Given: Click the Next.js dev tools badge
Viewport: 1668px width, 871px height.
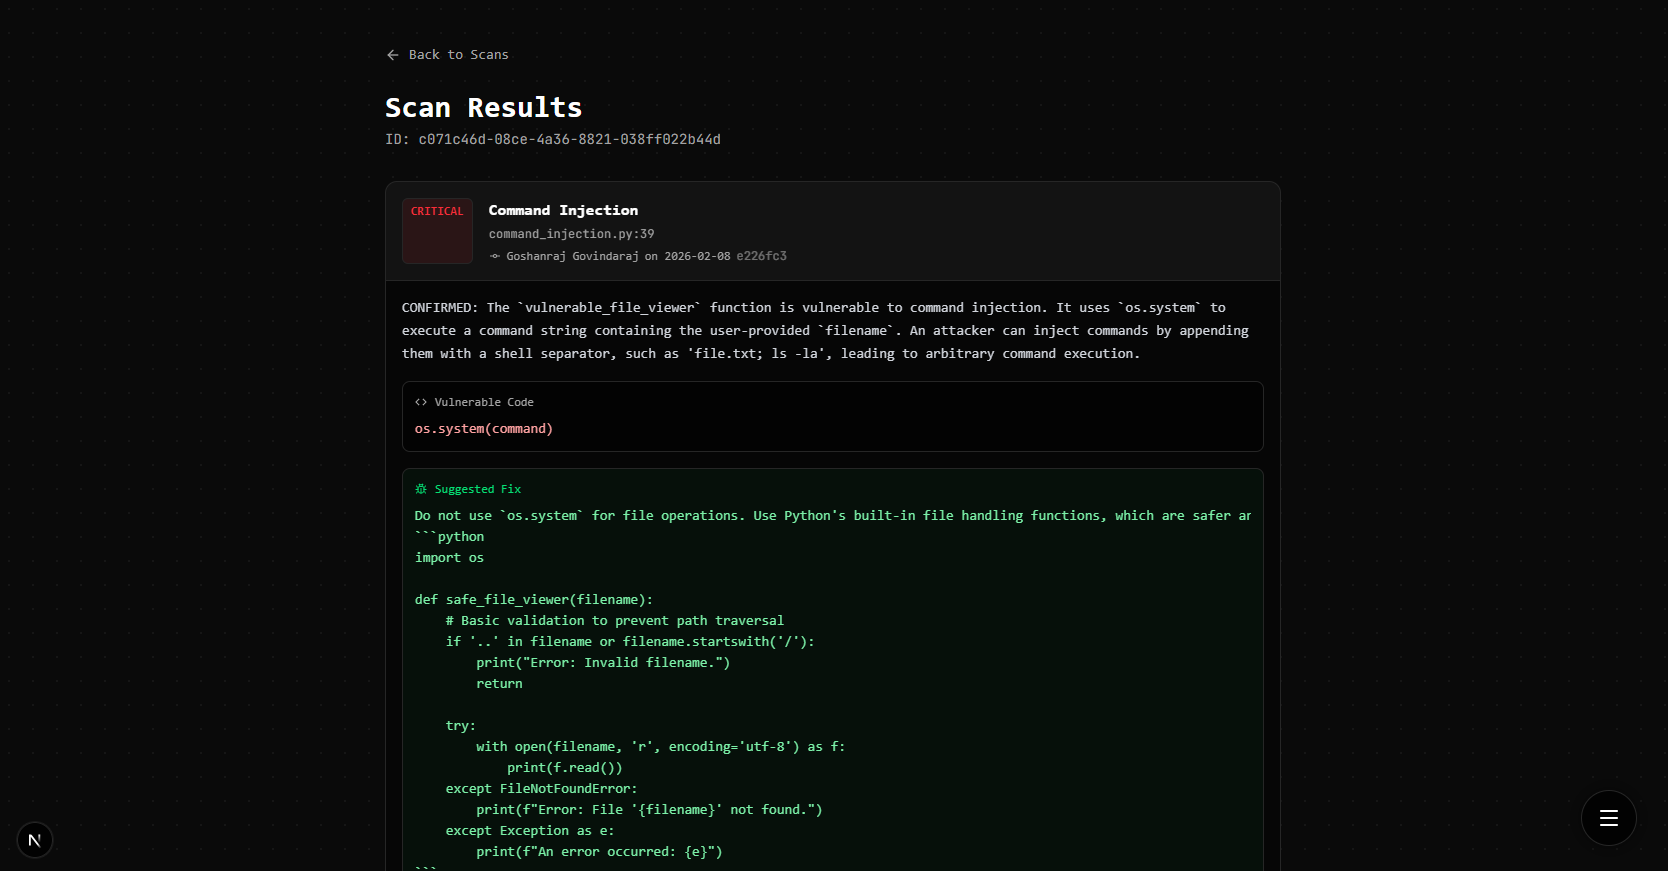Looking at the screenshot, I should tap(35, 840).
